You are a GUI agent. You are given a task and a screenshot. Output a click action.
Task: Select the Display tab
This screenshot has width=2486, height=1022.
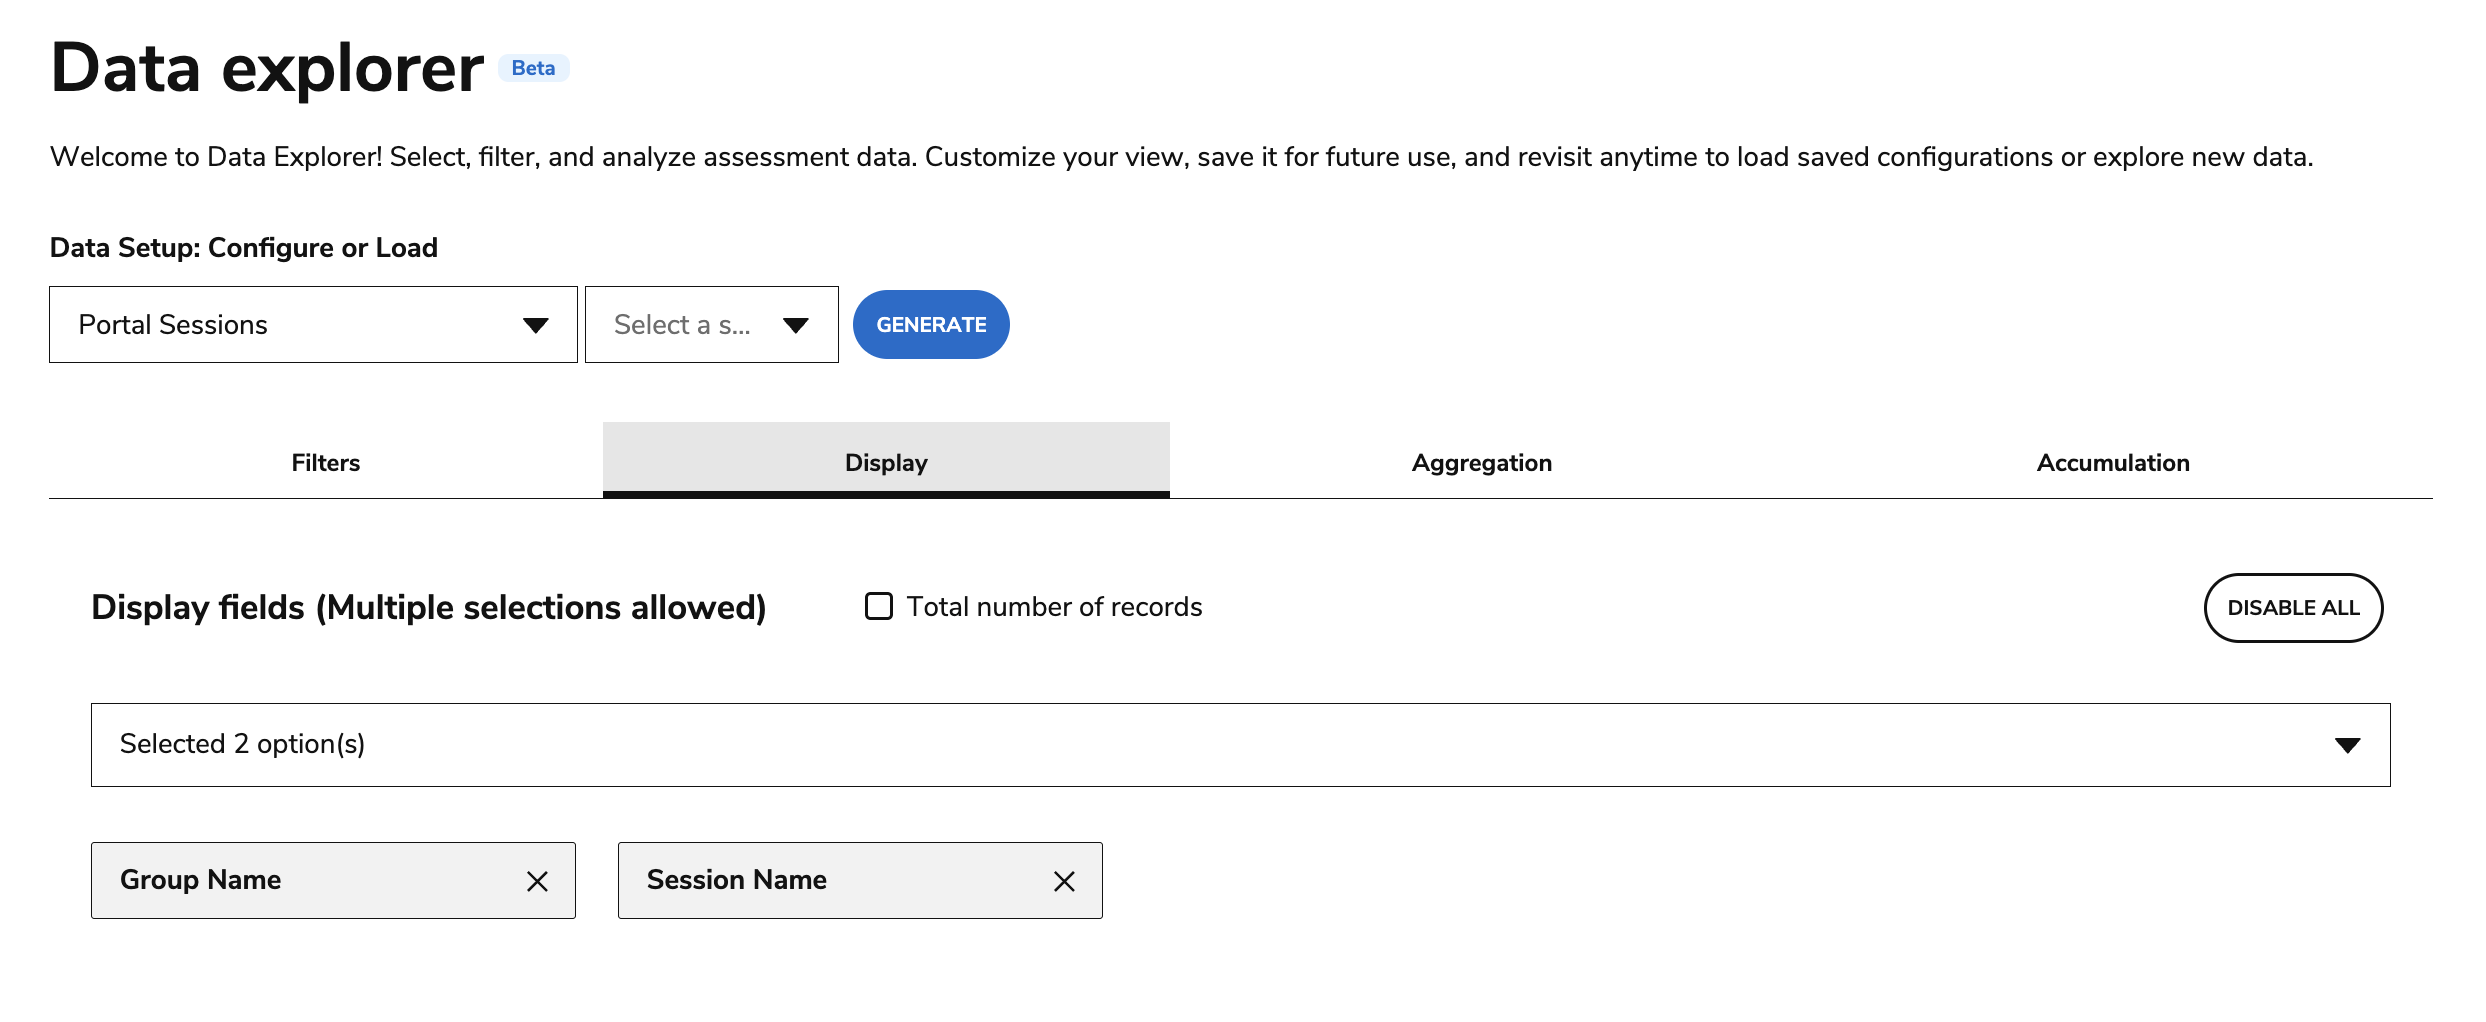(x=886, y=462)
